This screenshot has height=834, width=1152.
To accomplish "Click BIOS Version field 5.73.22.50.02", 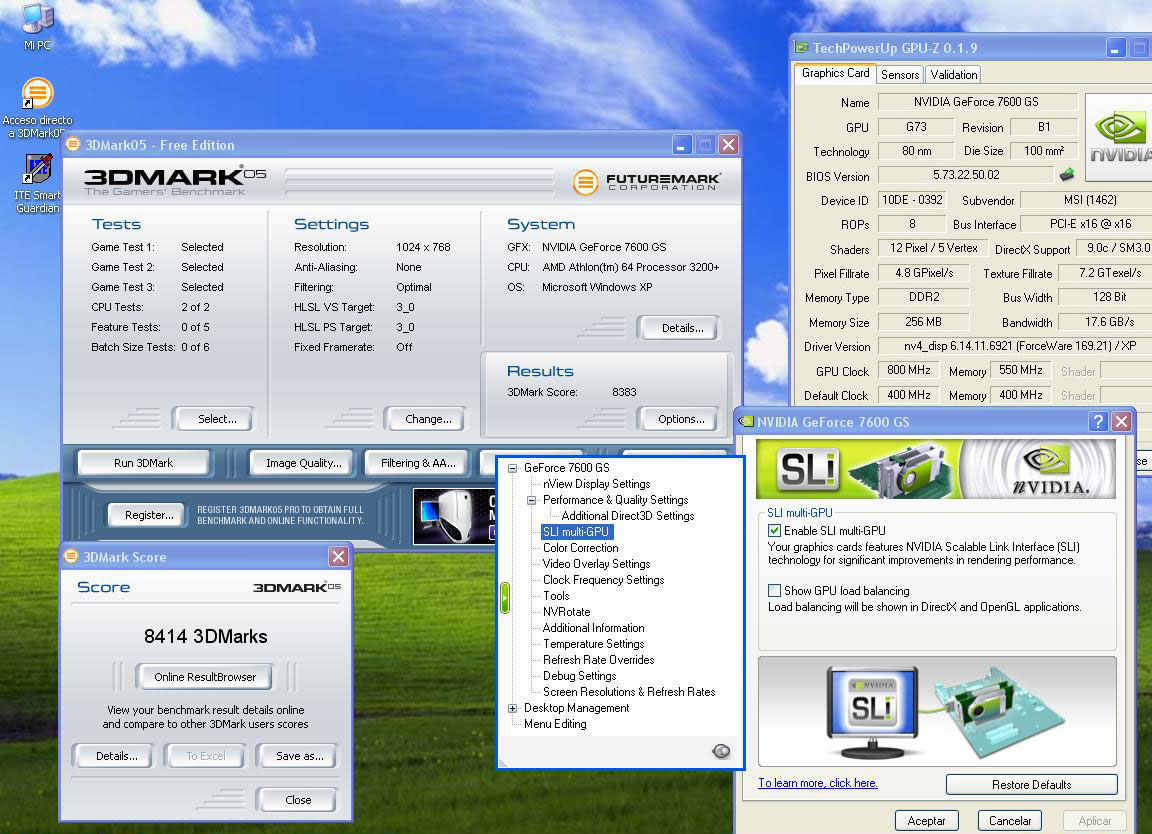I will coord(965,175).
